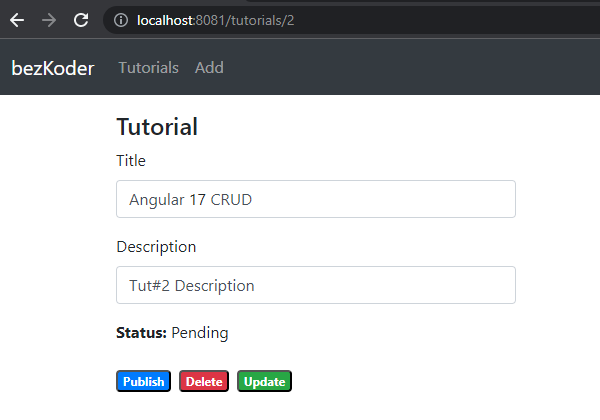Click the 'localhost' host text in address bar
Image resolution: width=600 pixels, height=420 pixels.
(x=165, y=20)
